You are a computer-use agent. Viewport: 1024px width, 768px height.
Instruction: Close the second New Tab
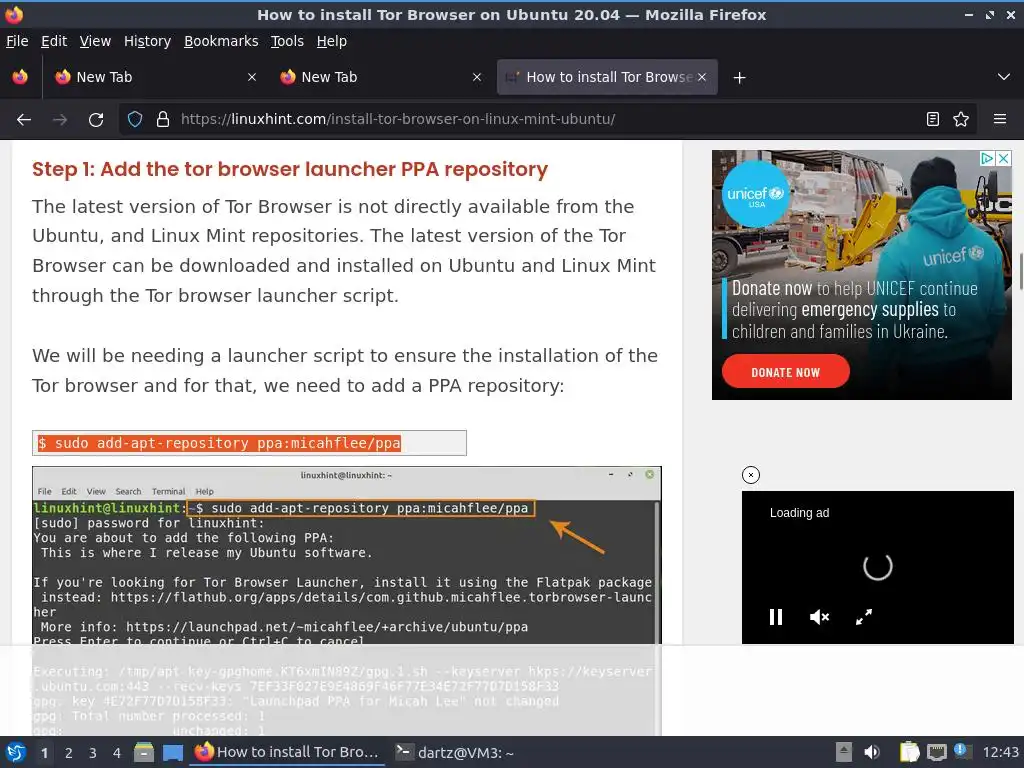477,77
